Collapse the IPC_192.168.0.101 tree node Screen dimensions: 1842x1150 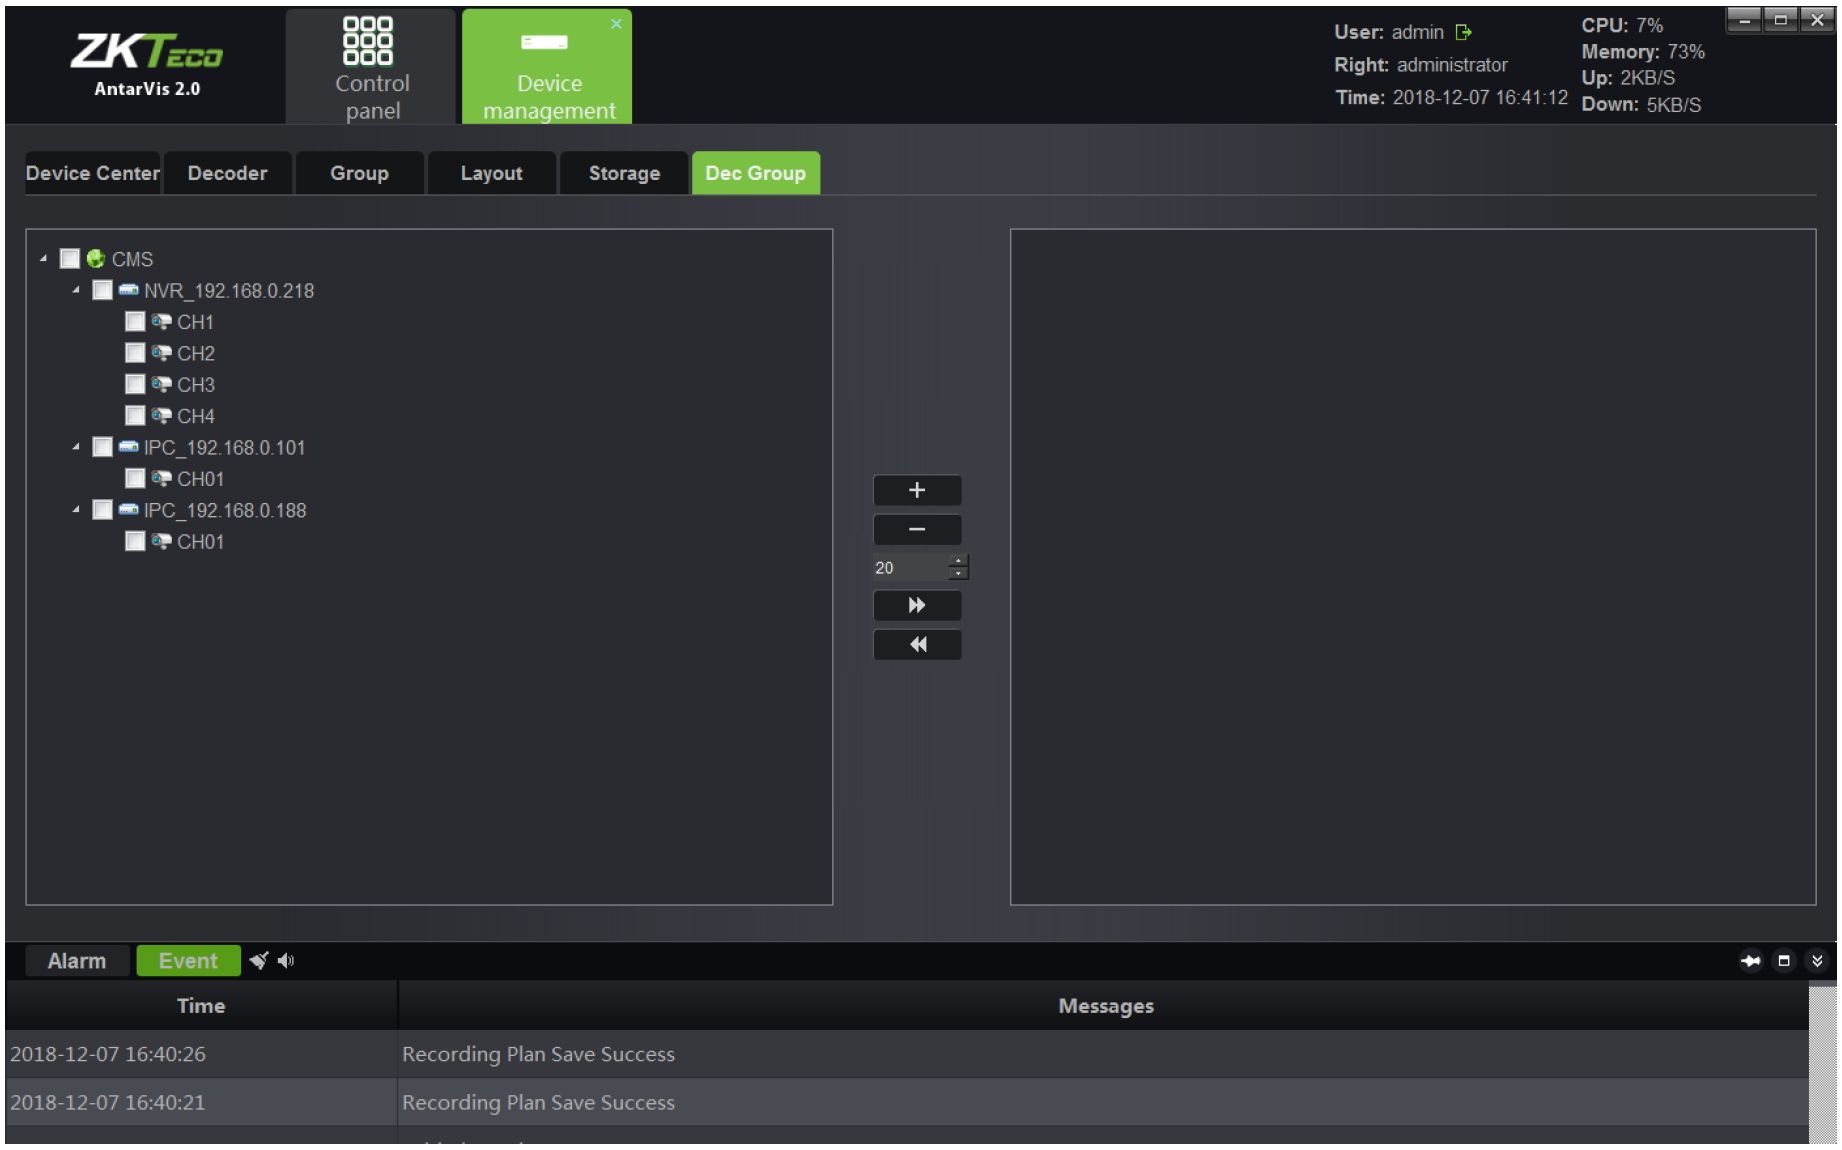pos(76,447)
